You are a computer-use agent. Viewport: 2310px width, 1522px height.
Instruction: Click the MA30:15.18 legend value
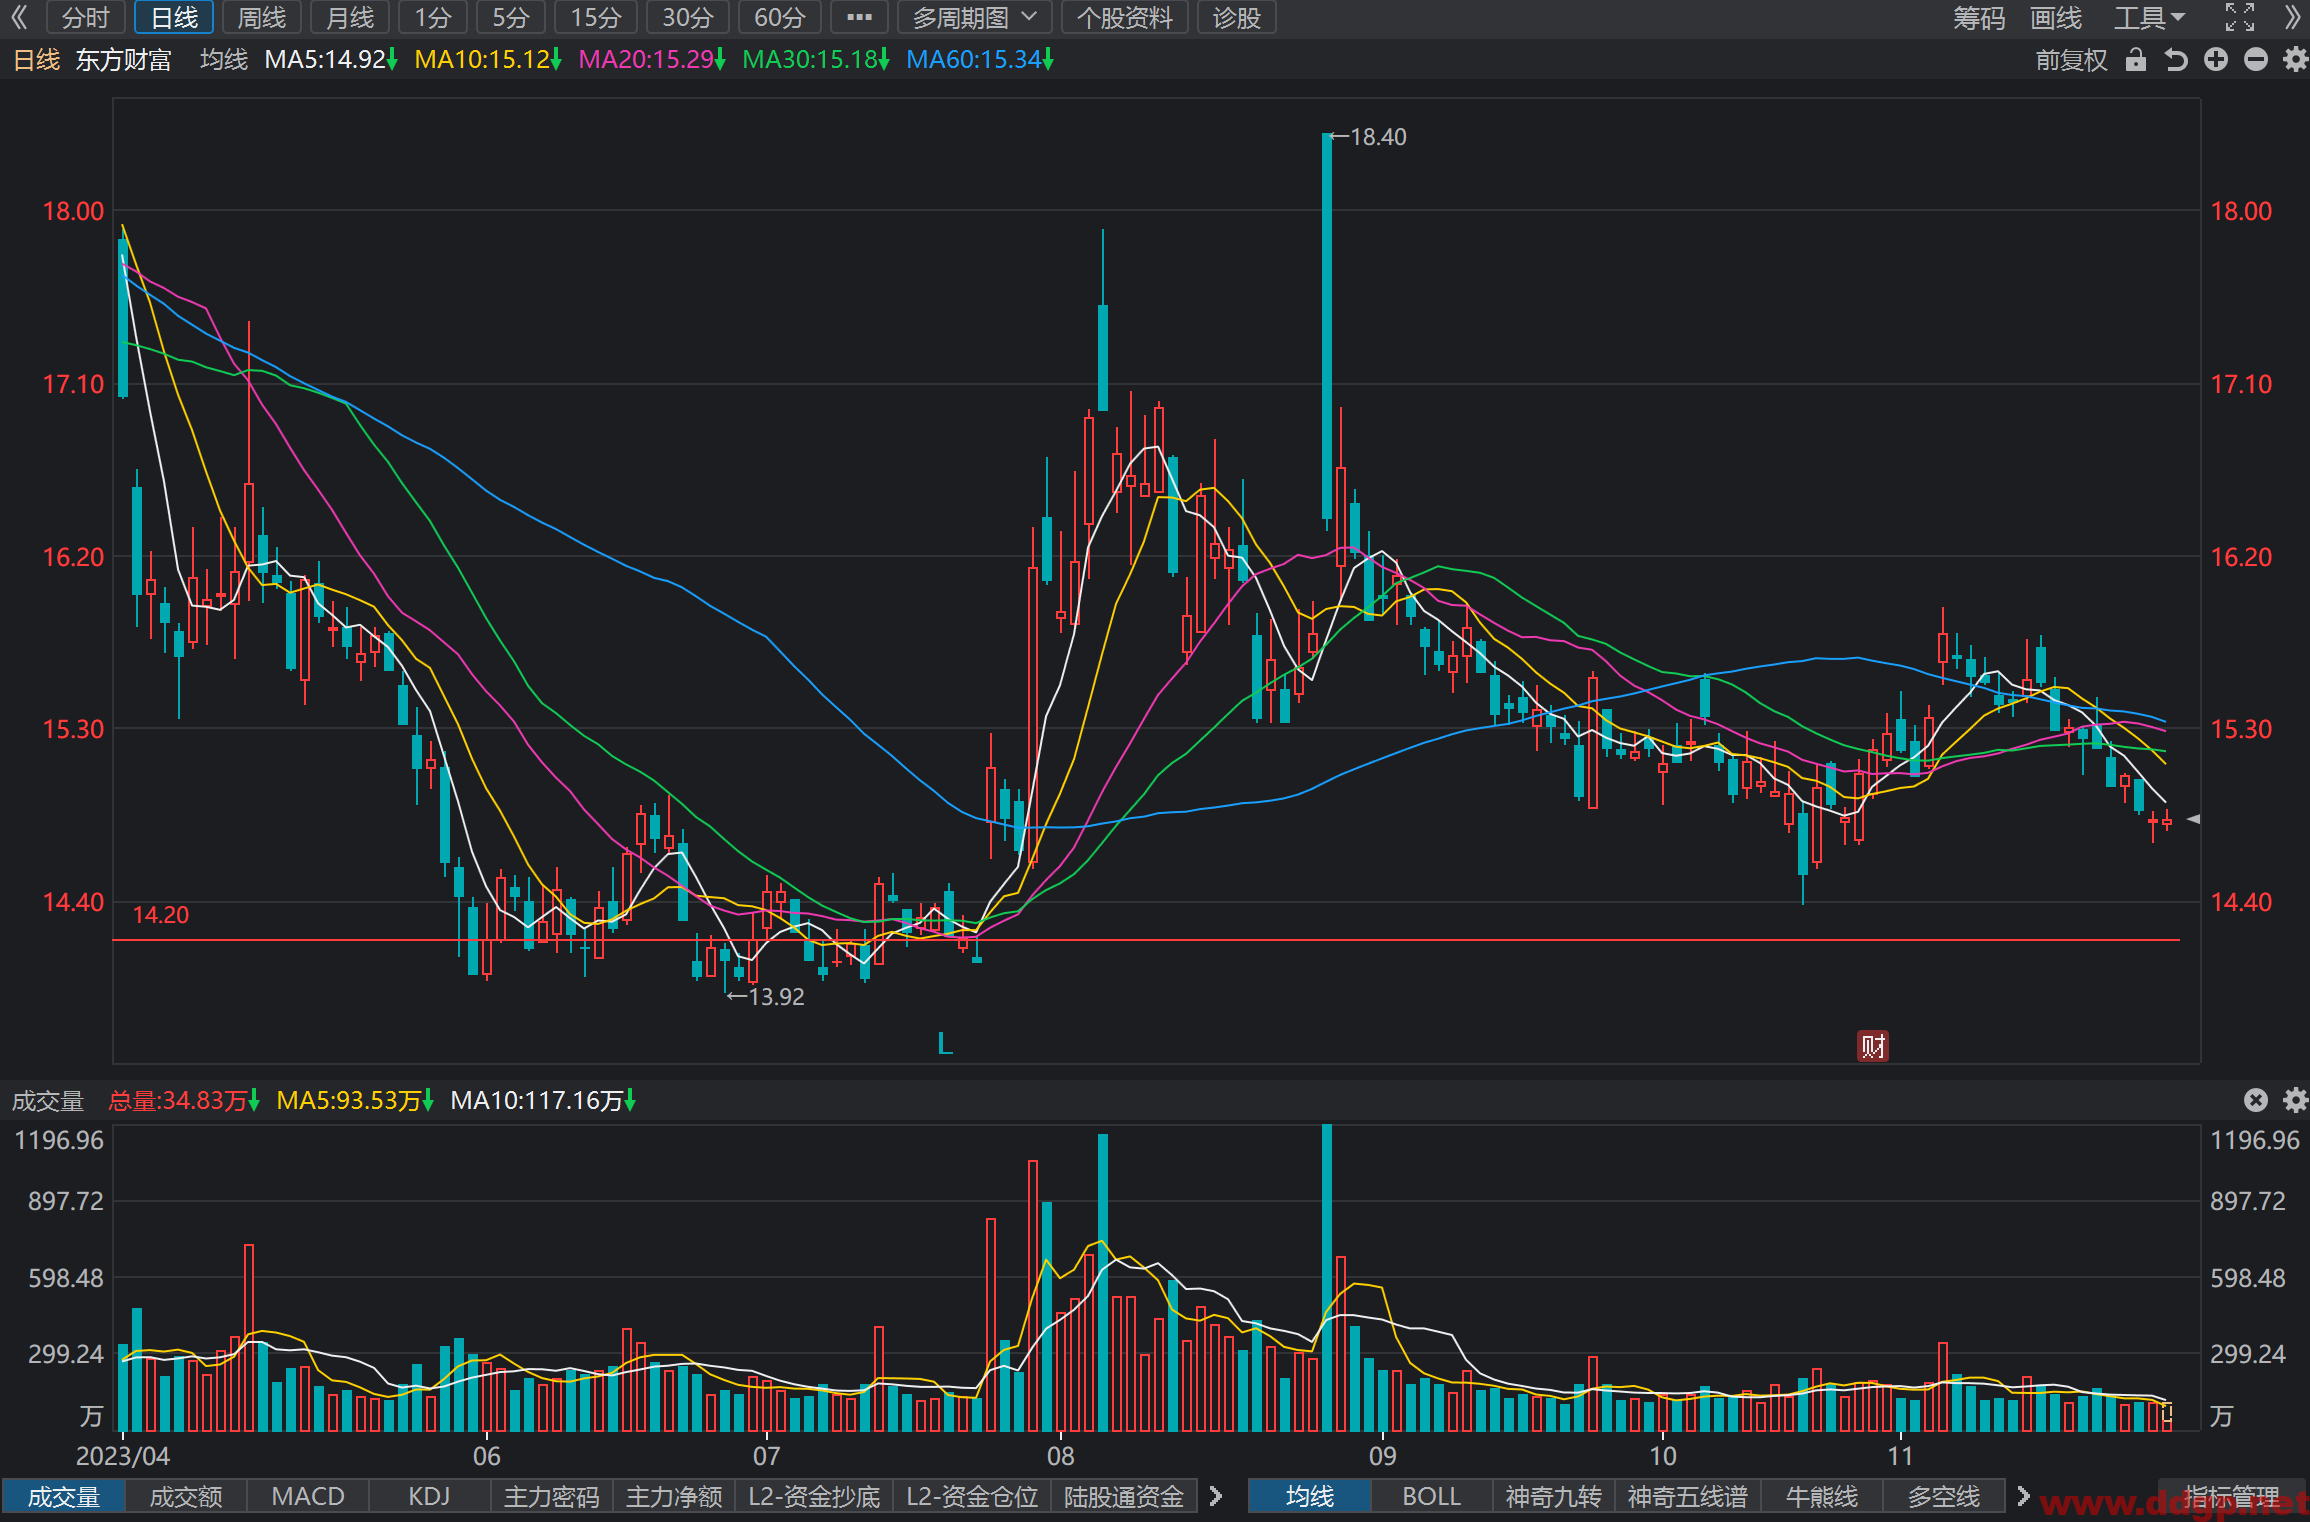click(x=816, y=60)
